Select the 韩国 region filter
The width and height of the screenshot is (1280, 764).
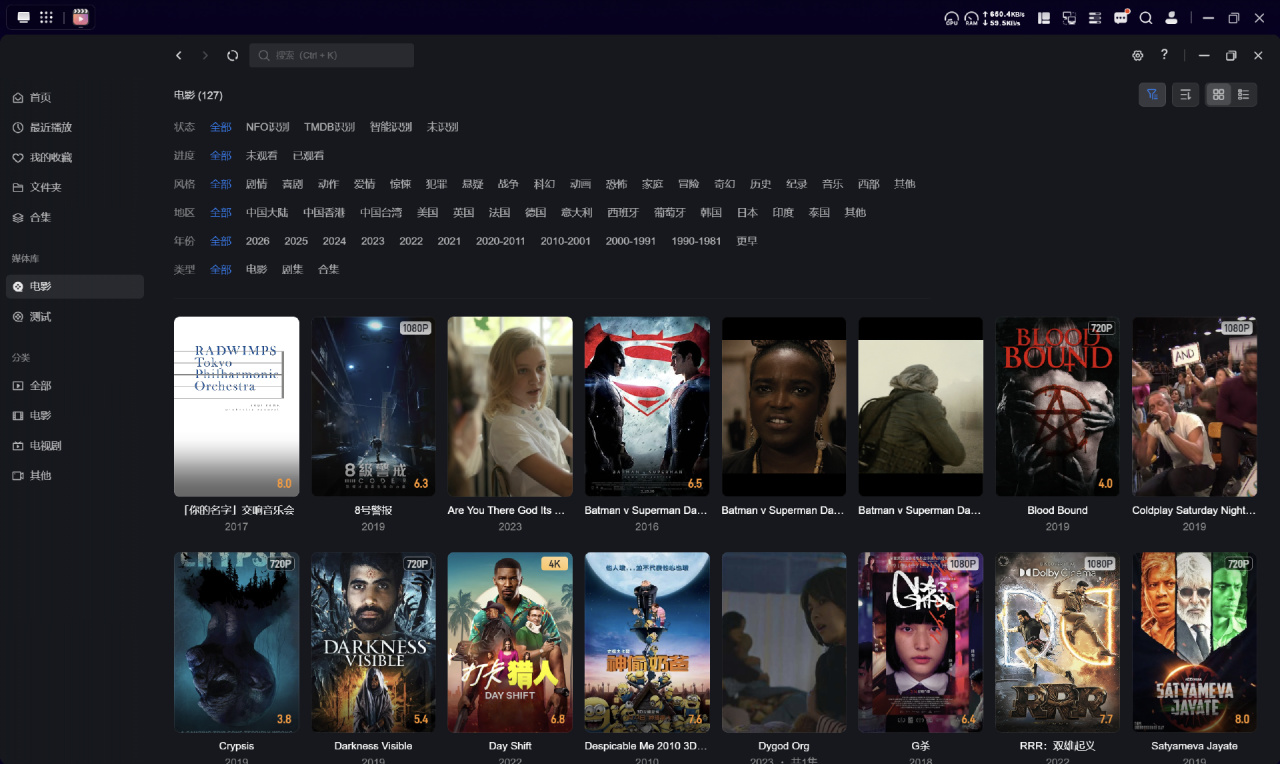[x=711, y=213]
